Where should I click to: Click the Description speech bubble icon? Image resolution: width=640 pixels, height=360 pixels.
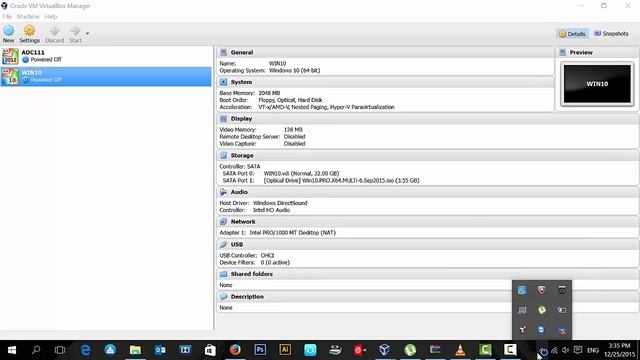tap(223, 297)
